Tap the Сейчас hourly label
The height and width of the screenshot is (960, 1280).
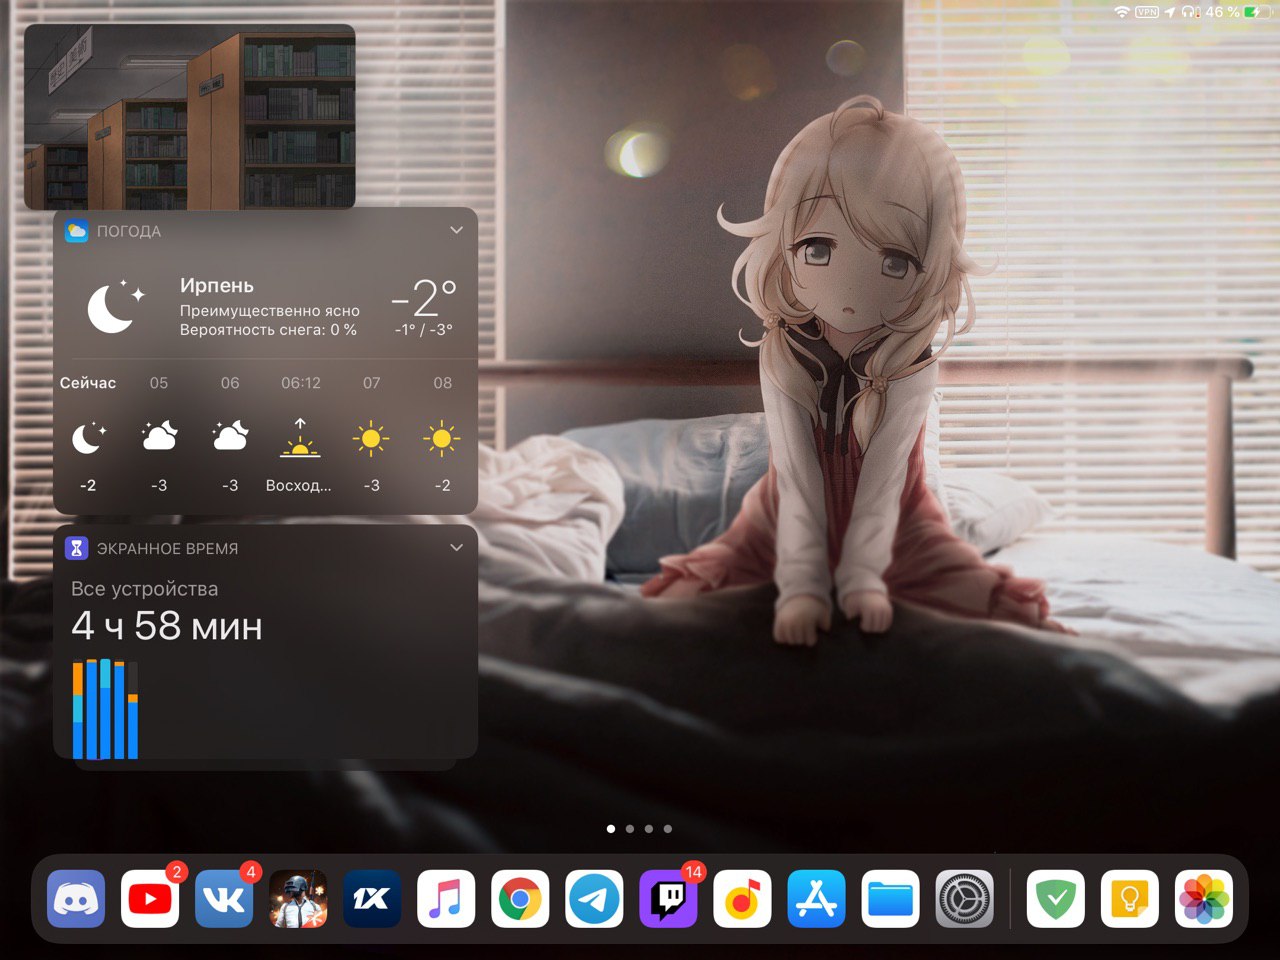click(x=88, y=383)
